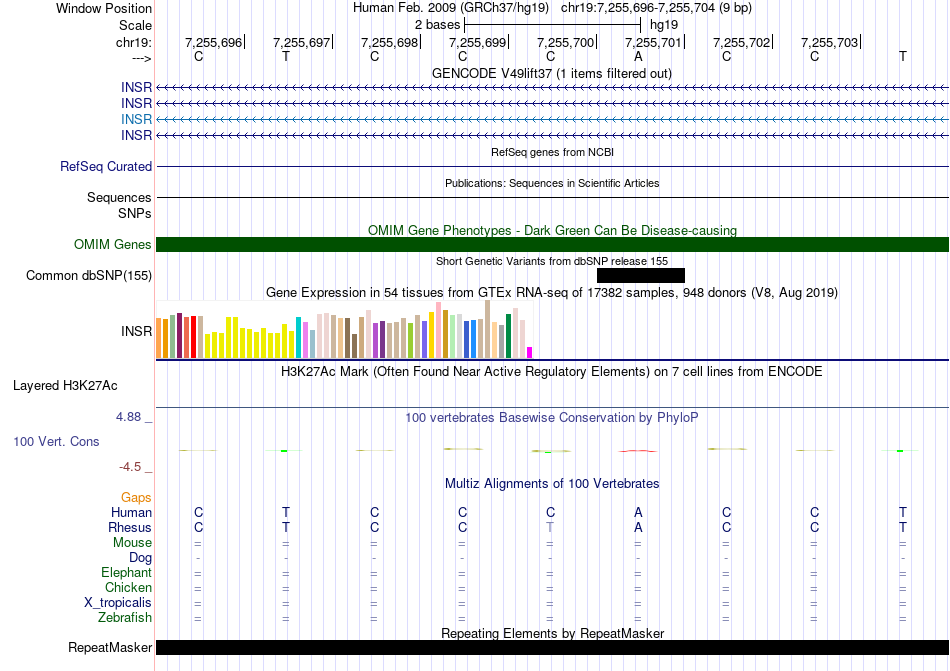Open the RefSeq Curated track label
This screenshot has height=671, width=950.
pyautogui.click(x=106, y=167)
